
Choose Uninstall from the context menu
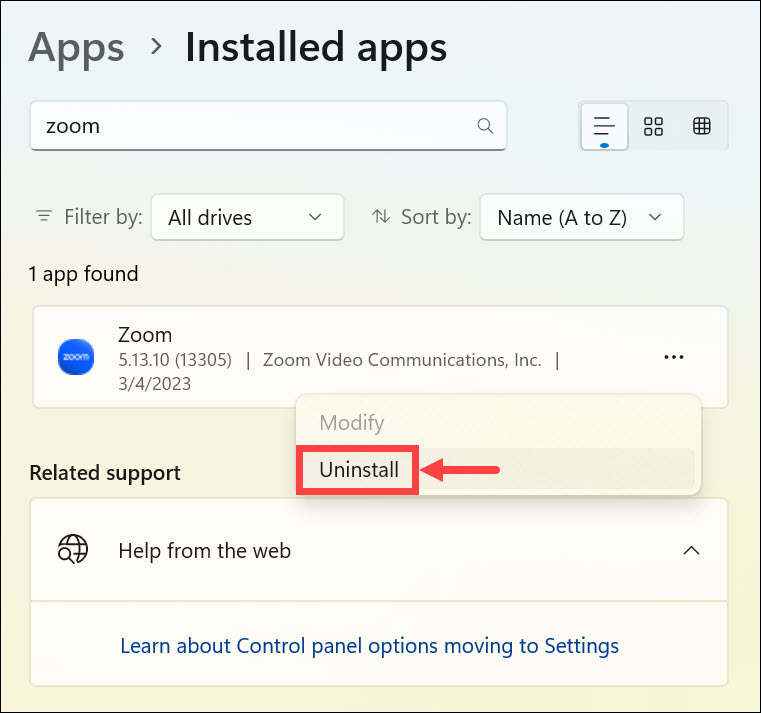pos(358,469)
